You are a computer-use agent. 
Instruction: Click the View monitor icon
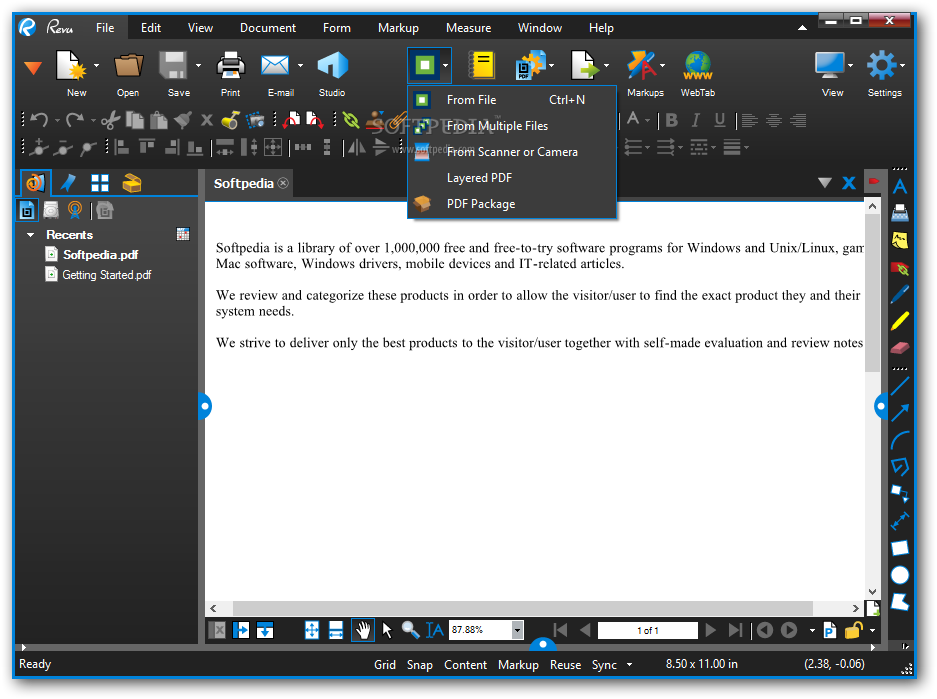click(830, 65)
